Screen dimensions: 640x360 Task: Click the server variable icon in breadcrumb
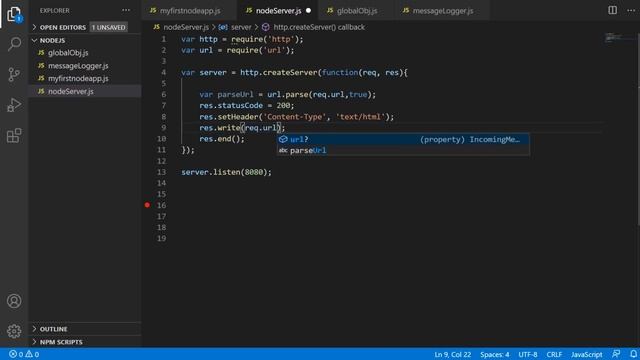coord(223,27)
